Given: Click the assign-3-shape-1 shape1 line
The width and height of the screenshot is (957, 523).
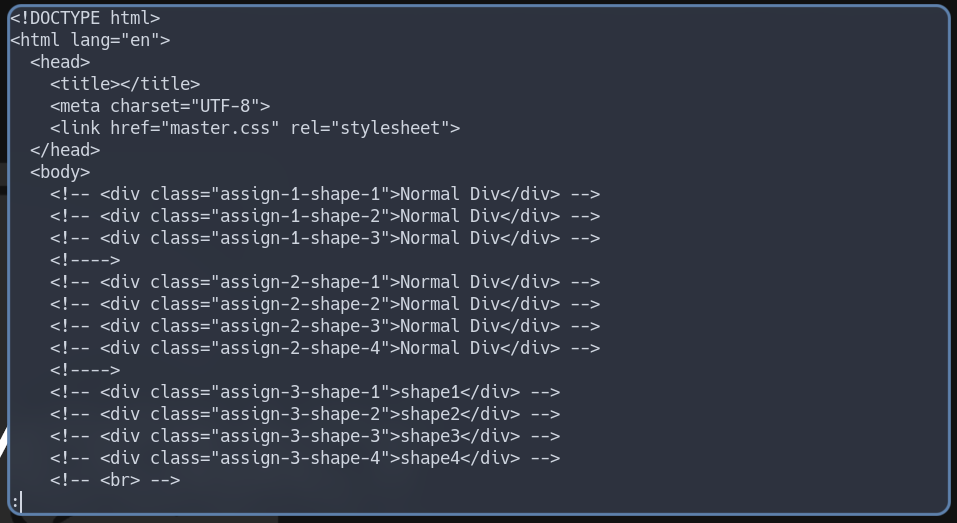Looking at the screenshot, I should 305,392.
